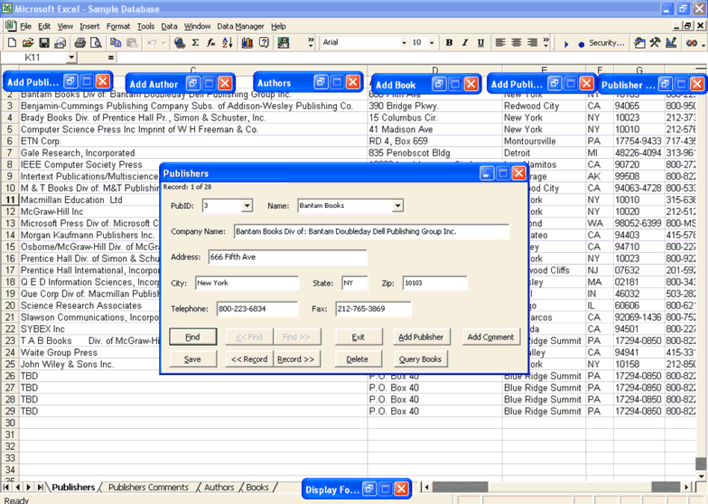The height and width of the screenshot is (504, 708).
Task: Click the Undo arrow icon
Action: pos(152,43)
